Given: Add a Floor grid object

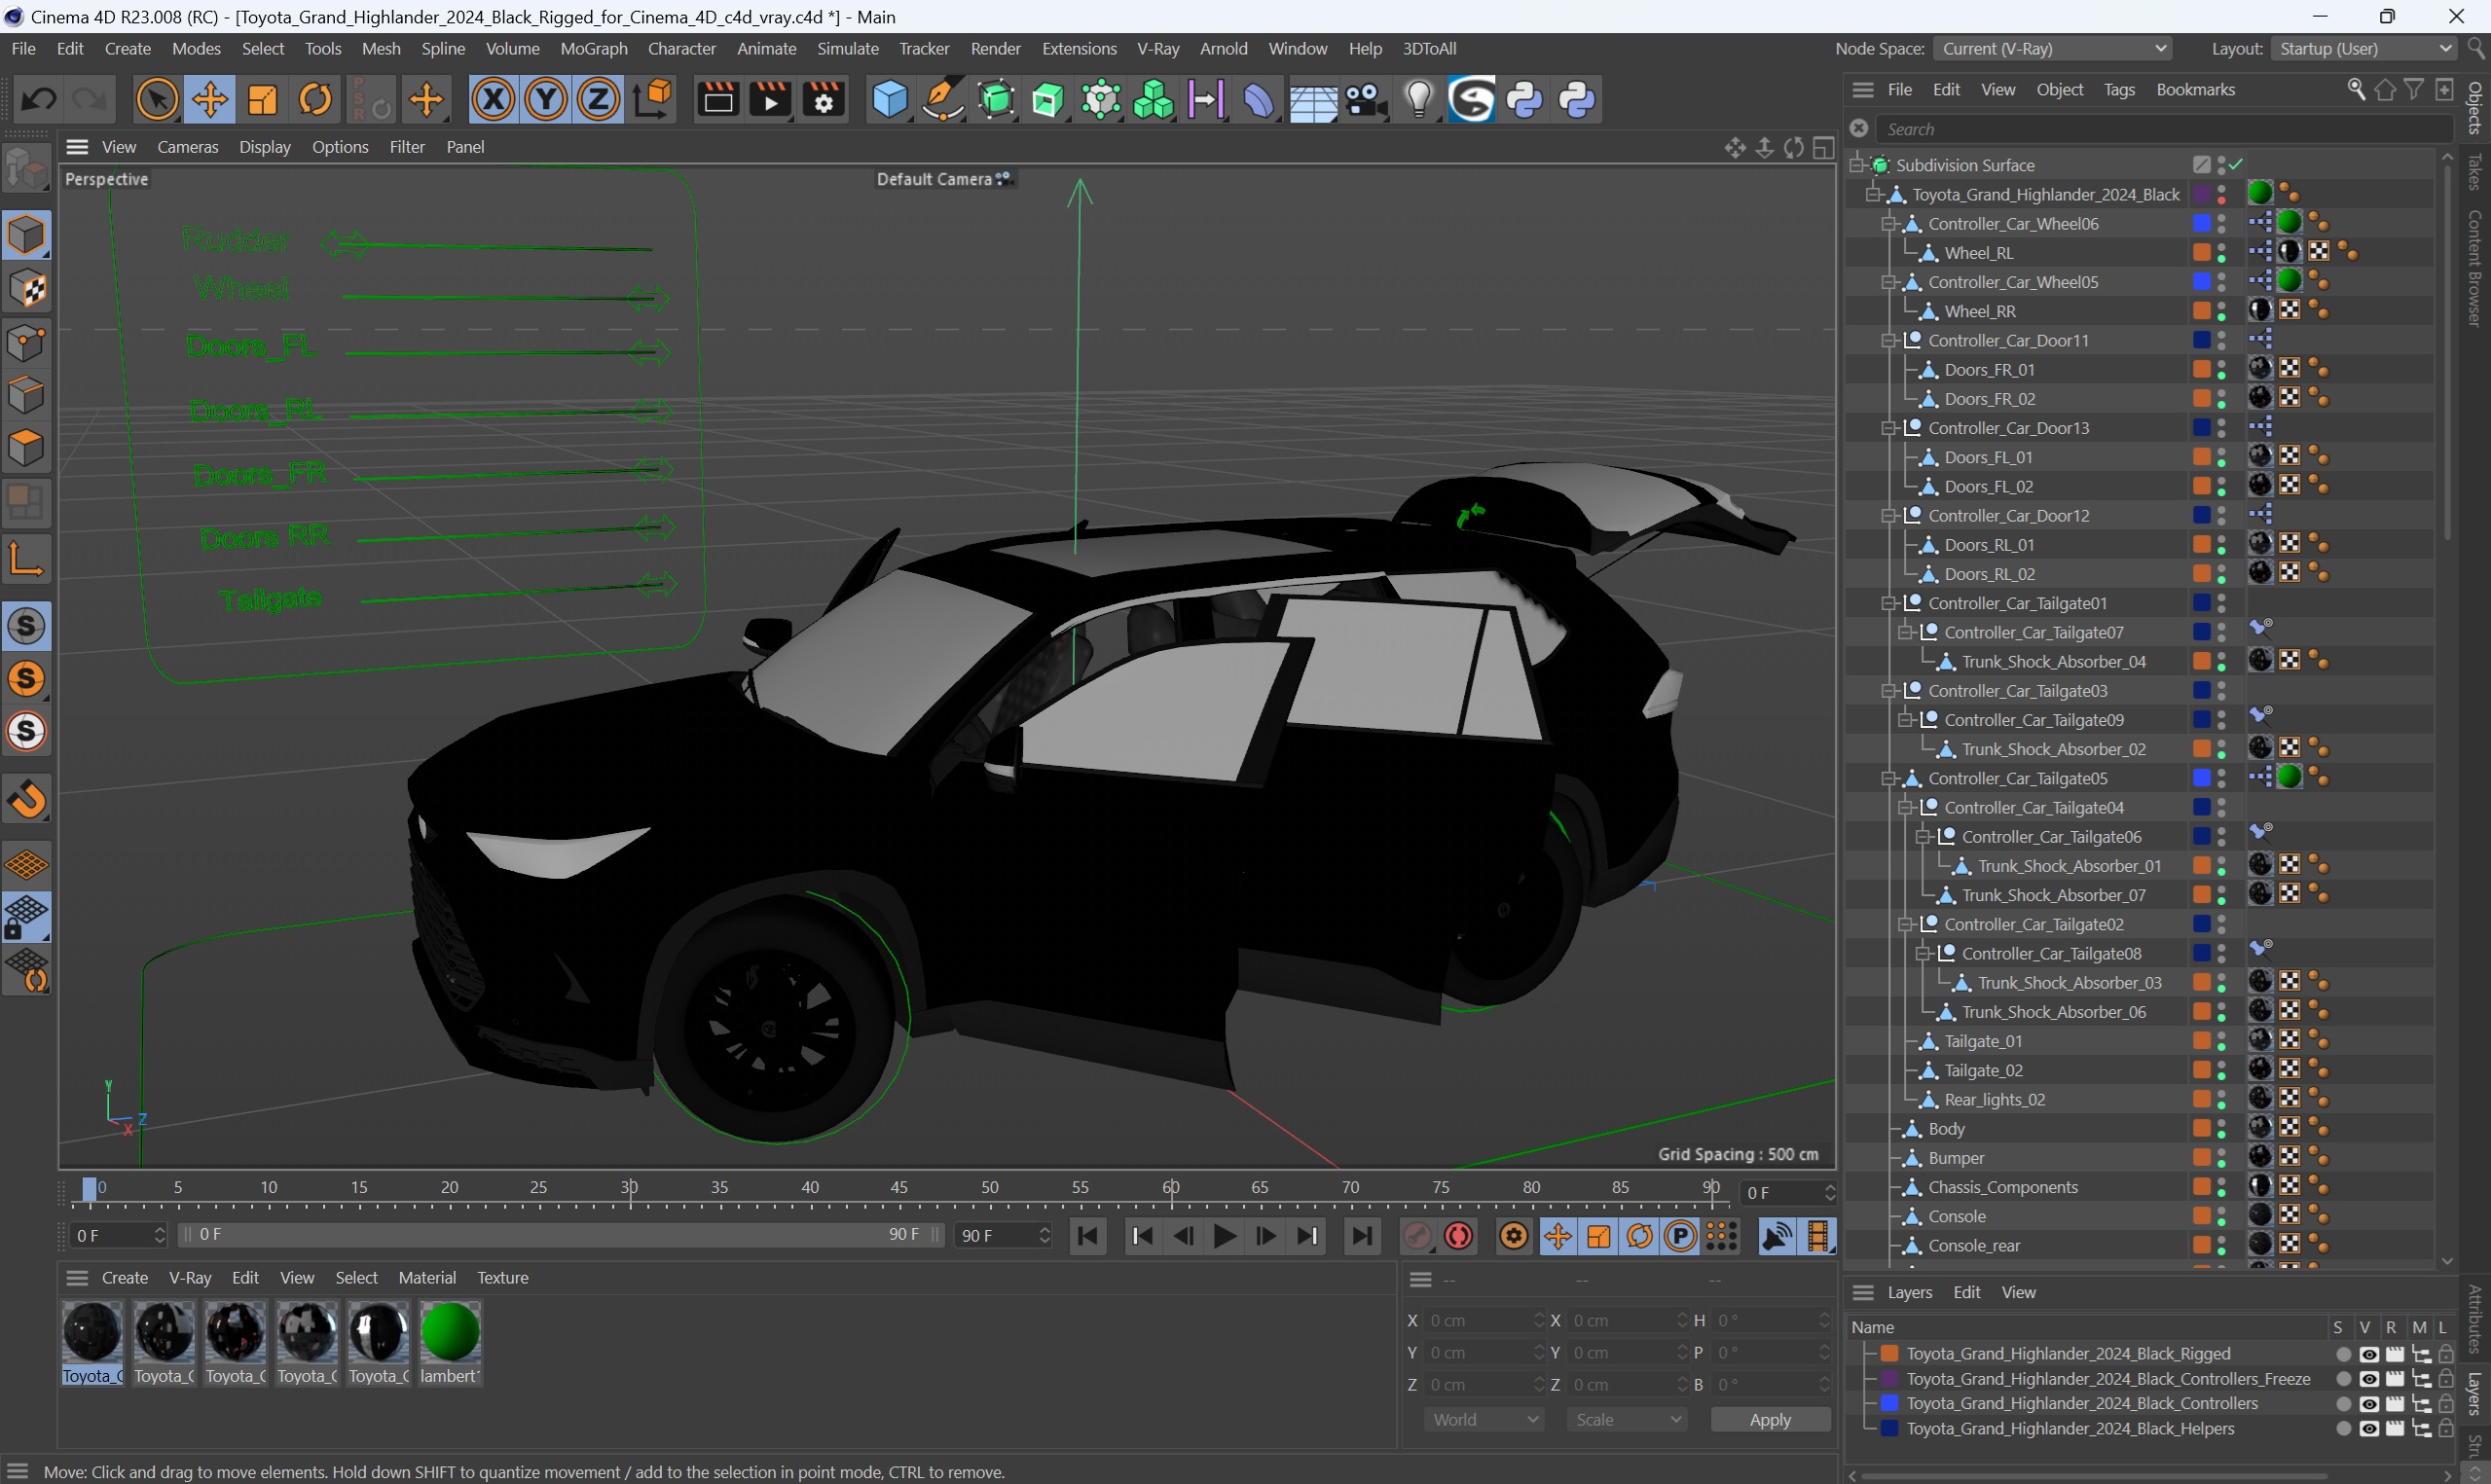Looking at the screenshot, I should tap(1312, 99).
